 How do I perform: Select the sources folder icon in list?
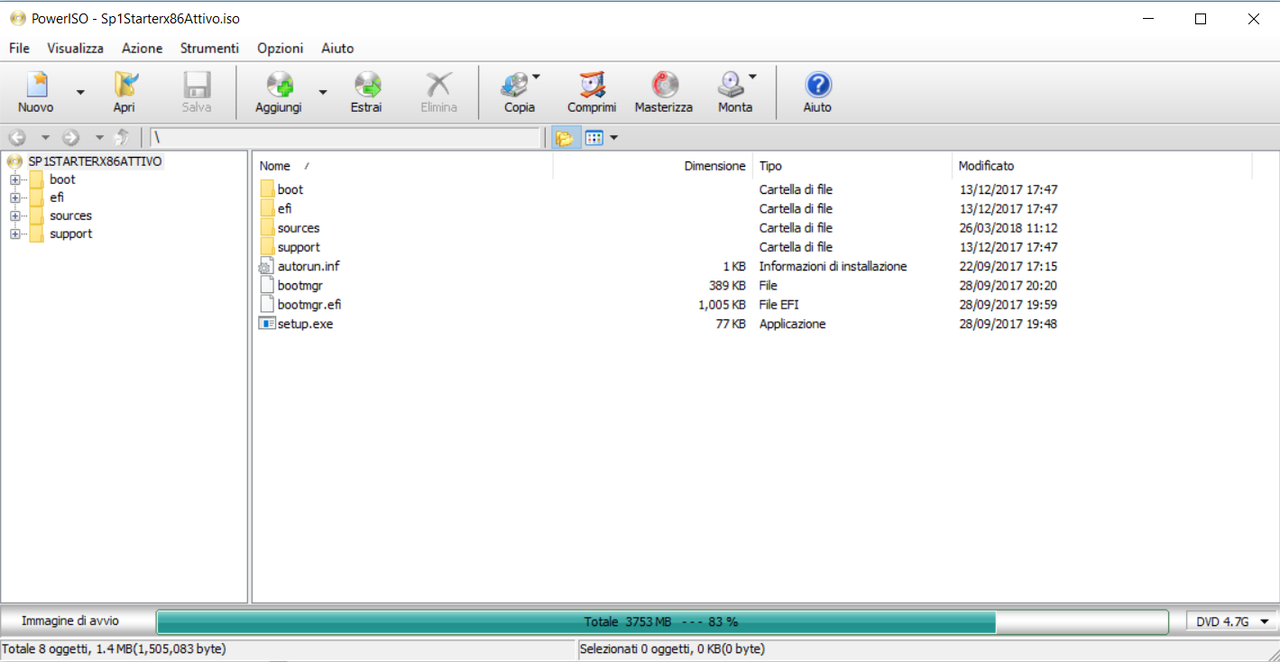point(267,228)
